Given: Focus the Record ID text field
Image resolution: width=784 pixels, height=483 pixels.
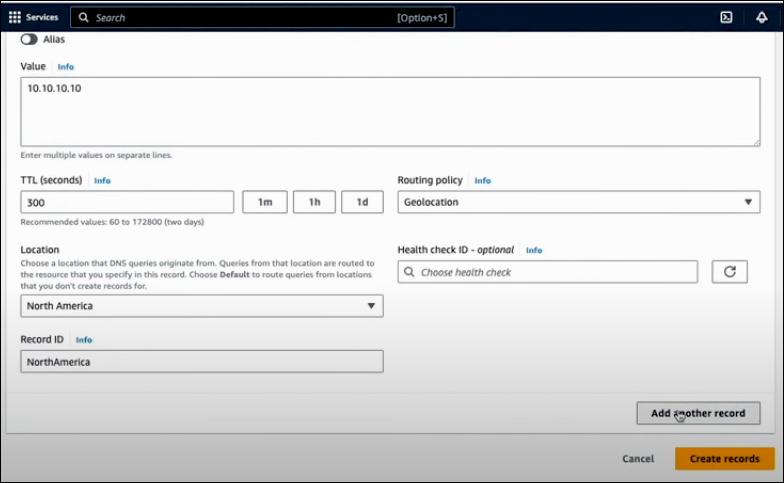Looking at the screenshot, I should click(201, 362).
